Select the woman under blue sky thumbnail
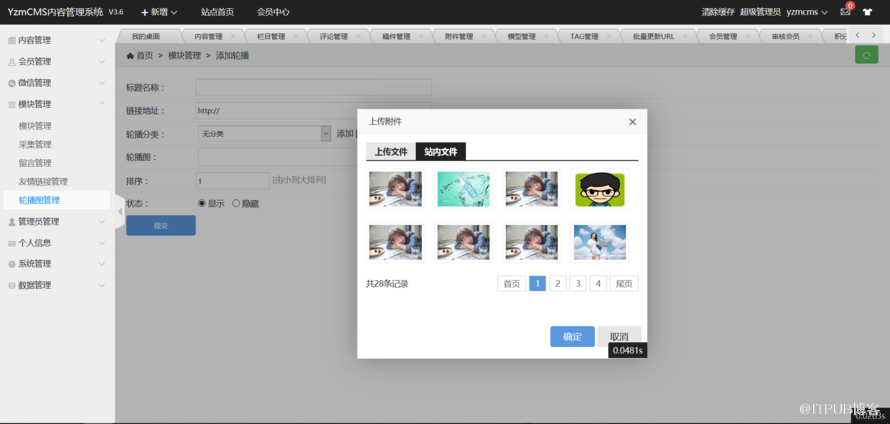Screen dimensions: 890x424 click(600, 242)
